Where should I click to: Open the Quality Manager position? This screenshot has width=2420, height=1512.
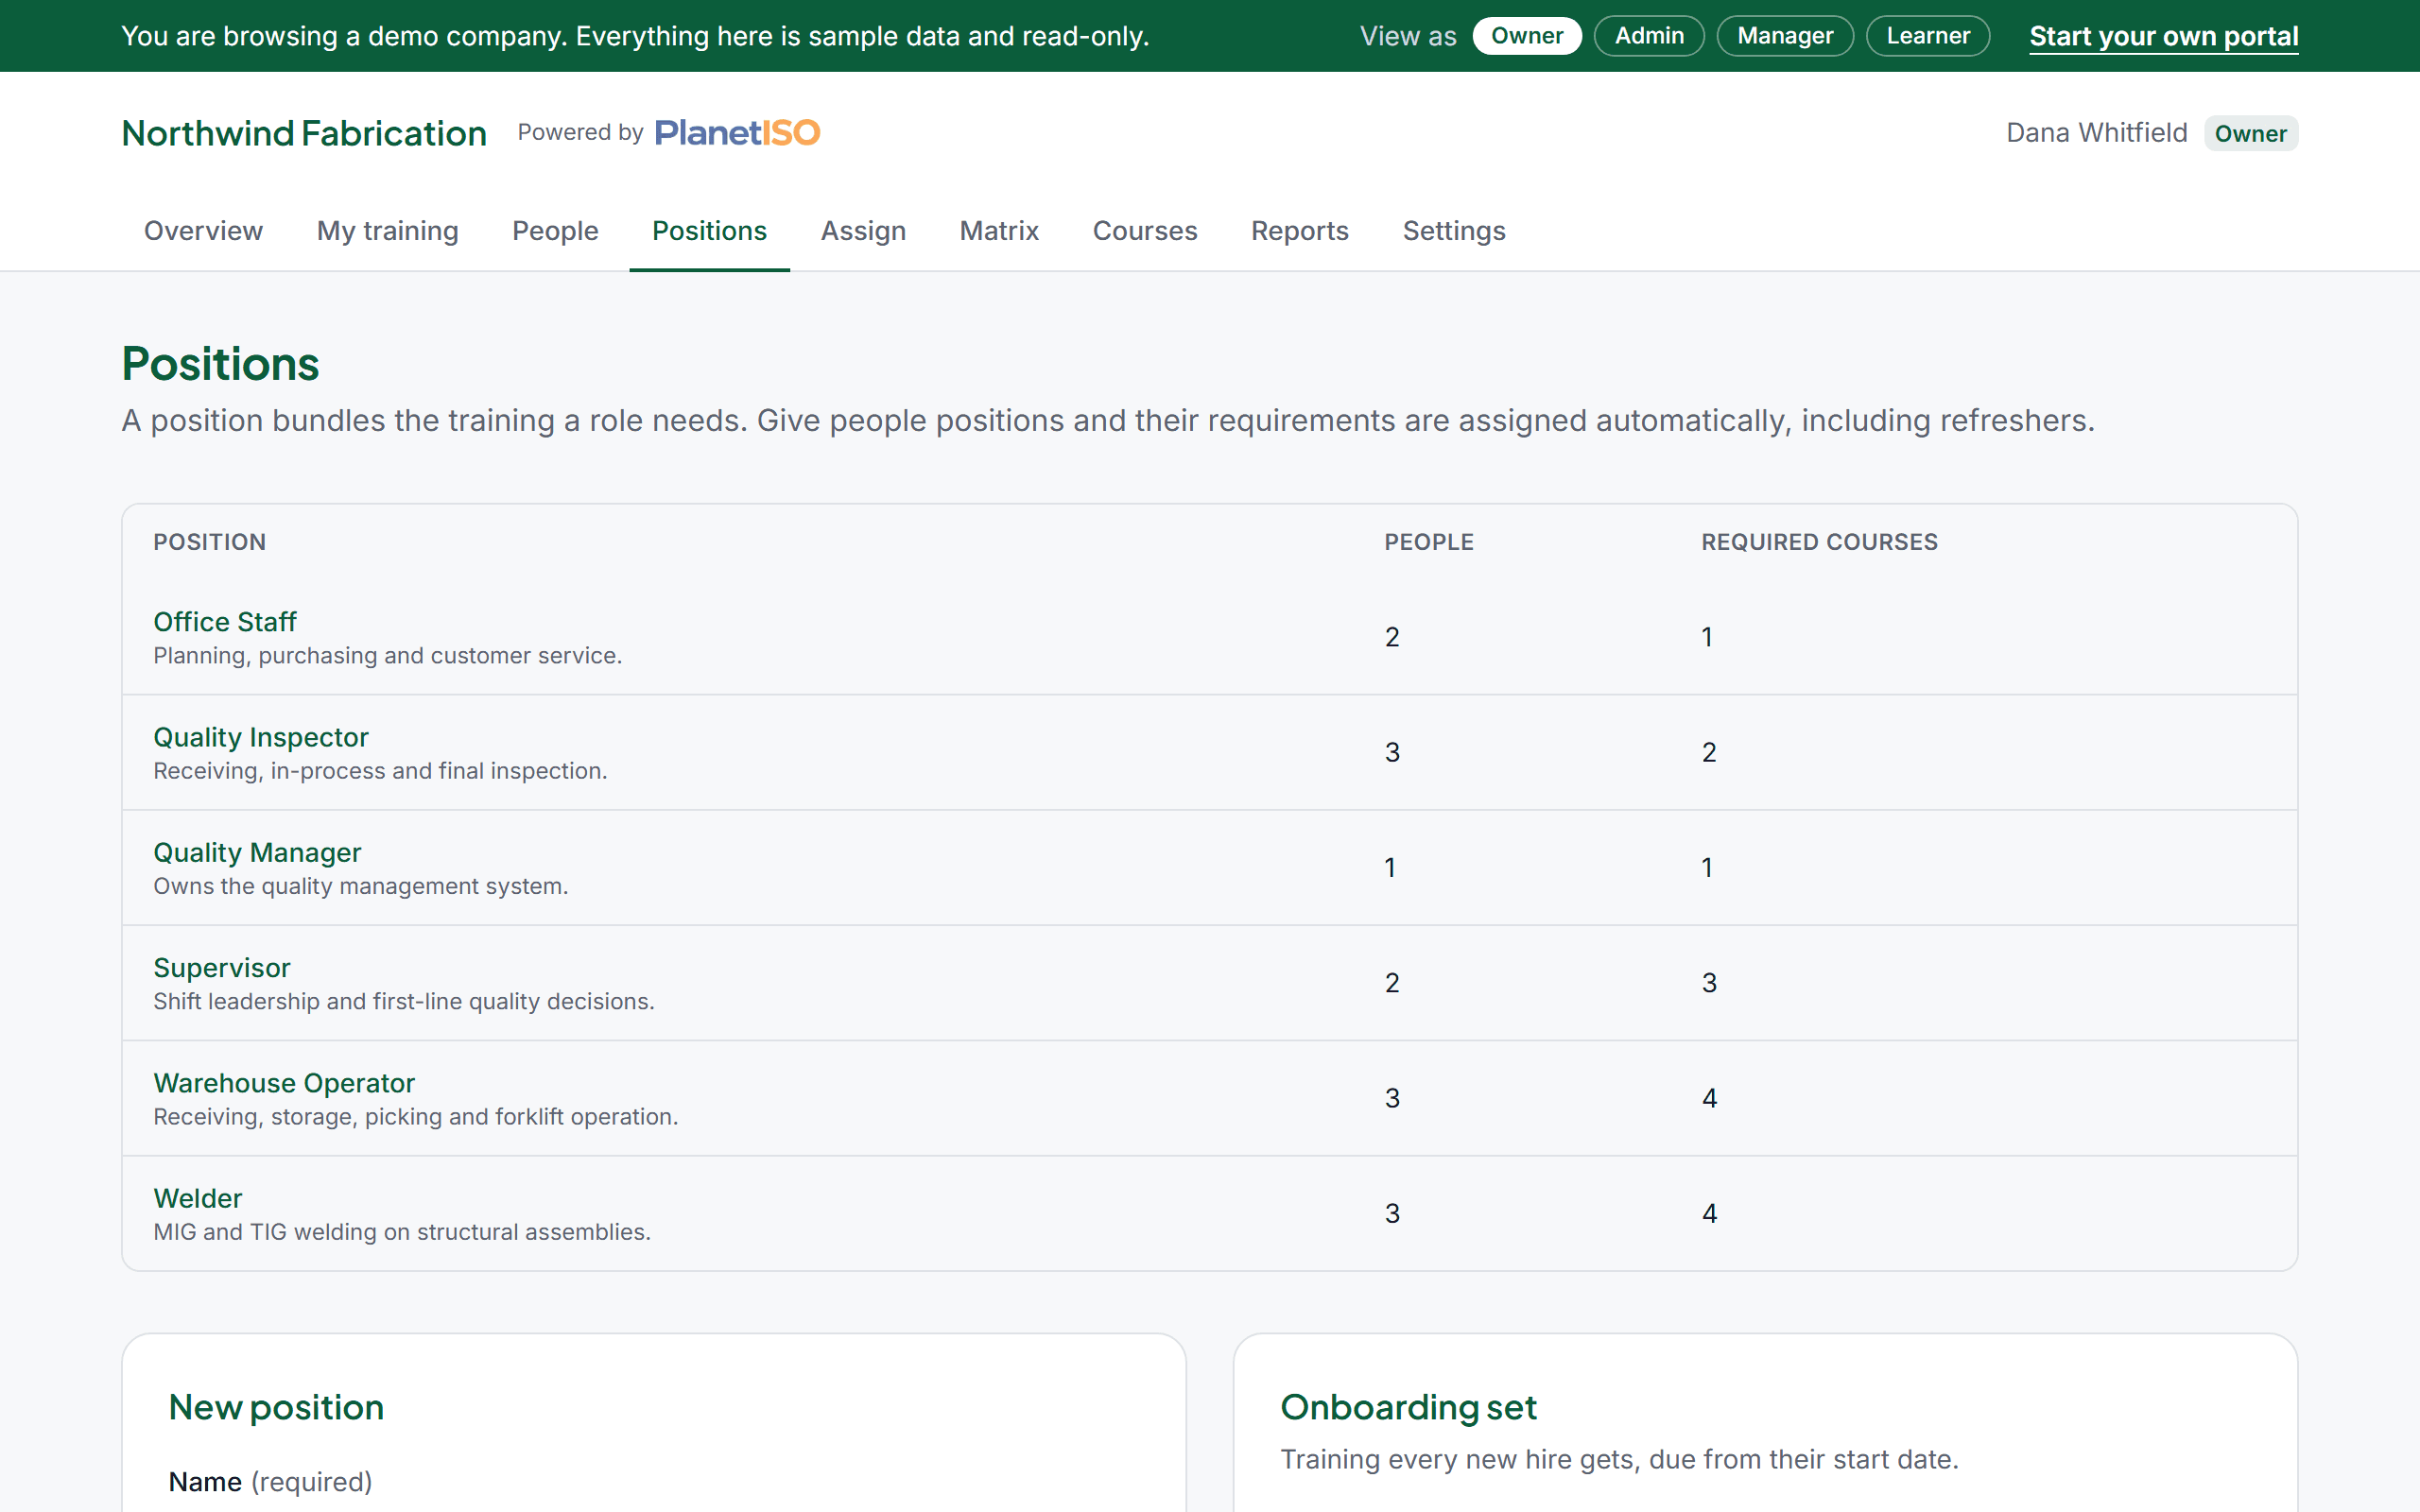coord(257,852)
